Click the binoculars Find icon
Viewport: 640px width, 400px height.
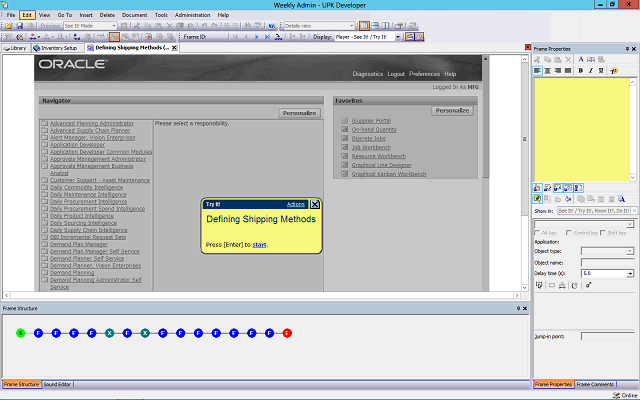[247, 26]
